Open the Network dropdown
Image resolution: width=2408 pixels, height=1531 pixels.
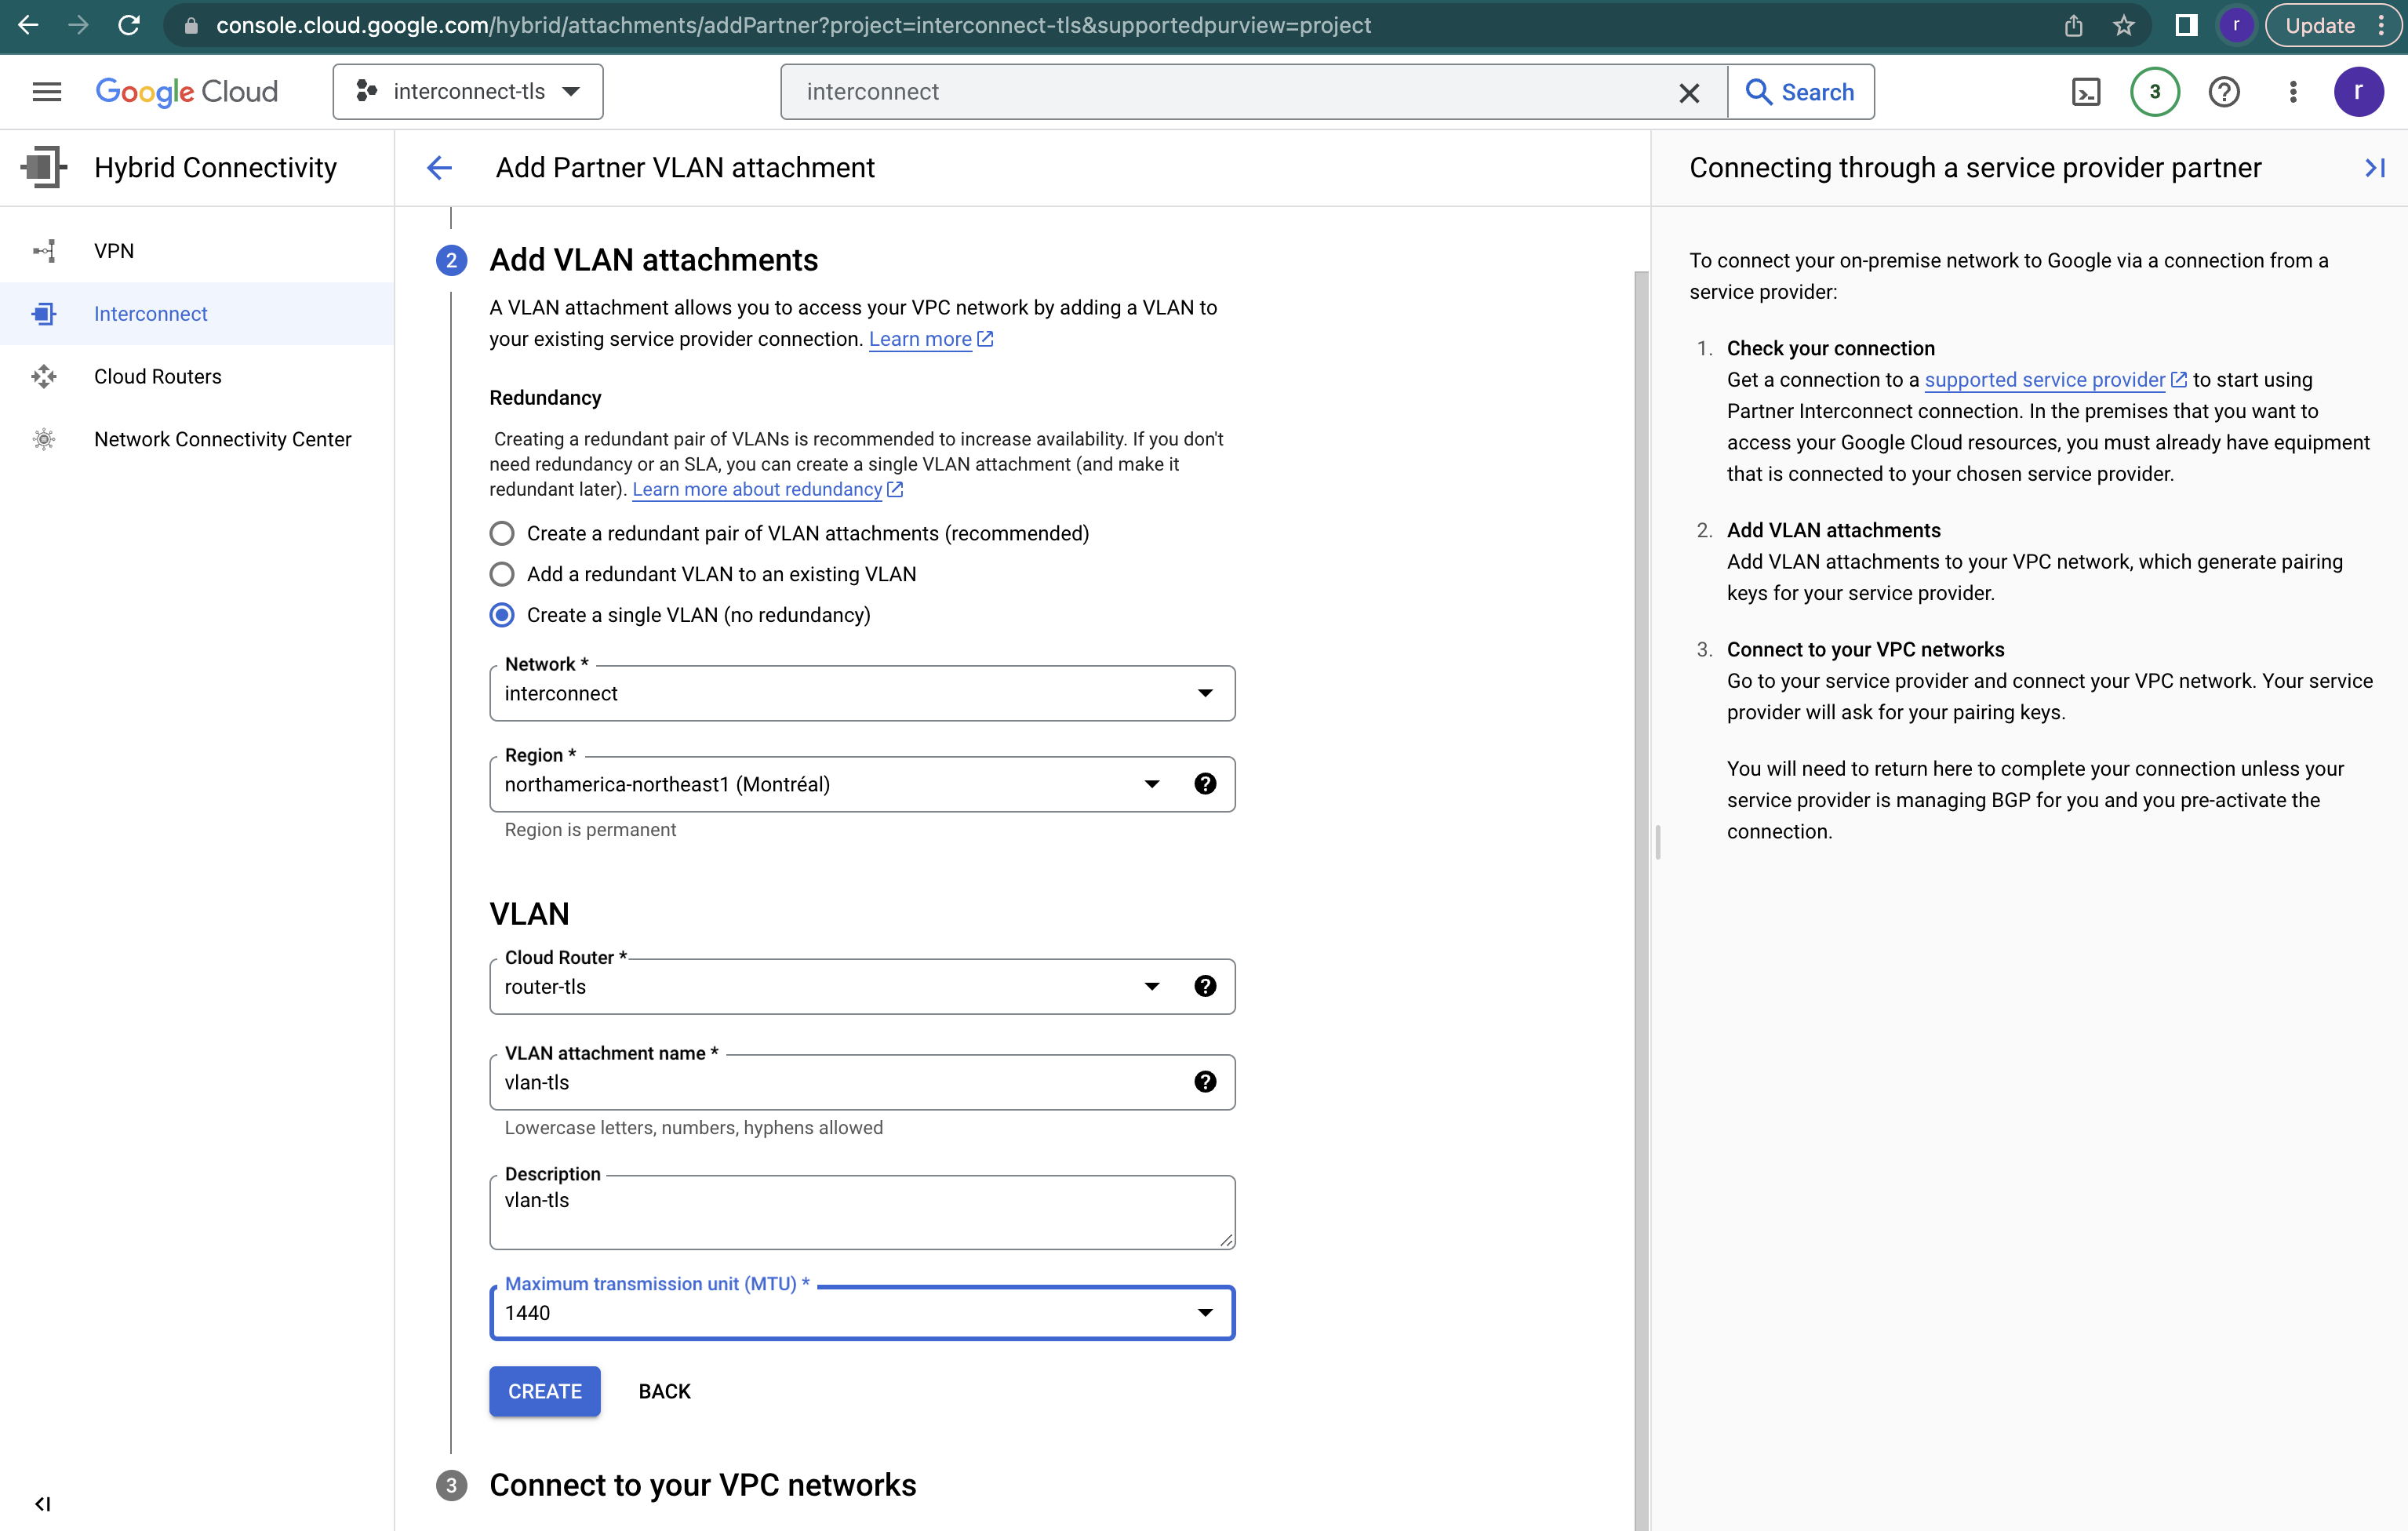1205,693
